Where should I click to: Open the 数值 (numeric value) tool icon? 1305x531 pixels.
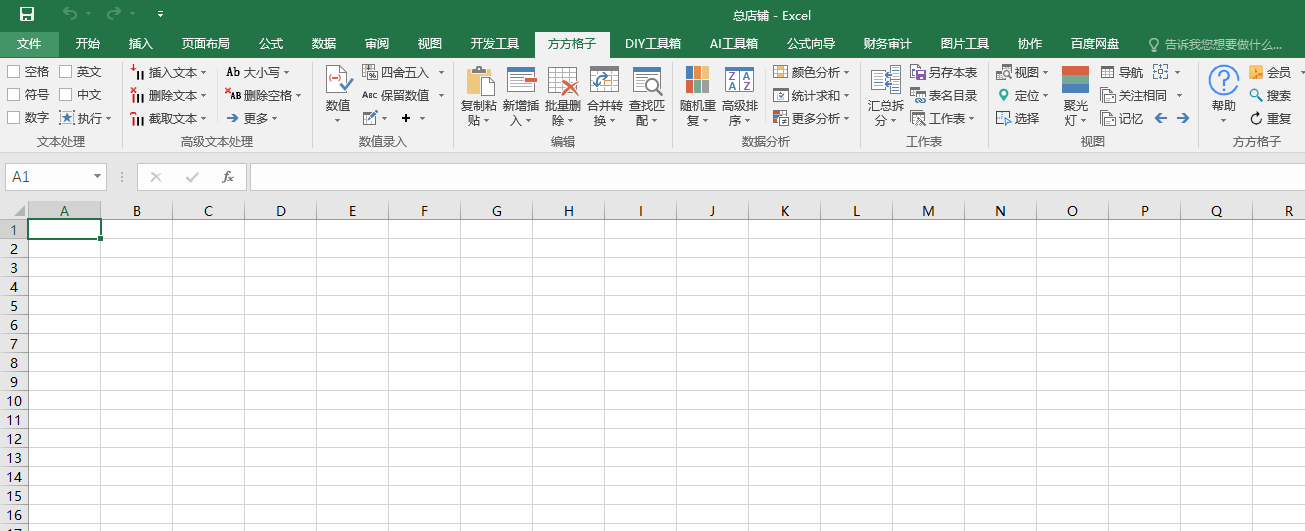[338, 81]
